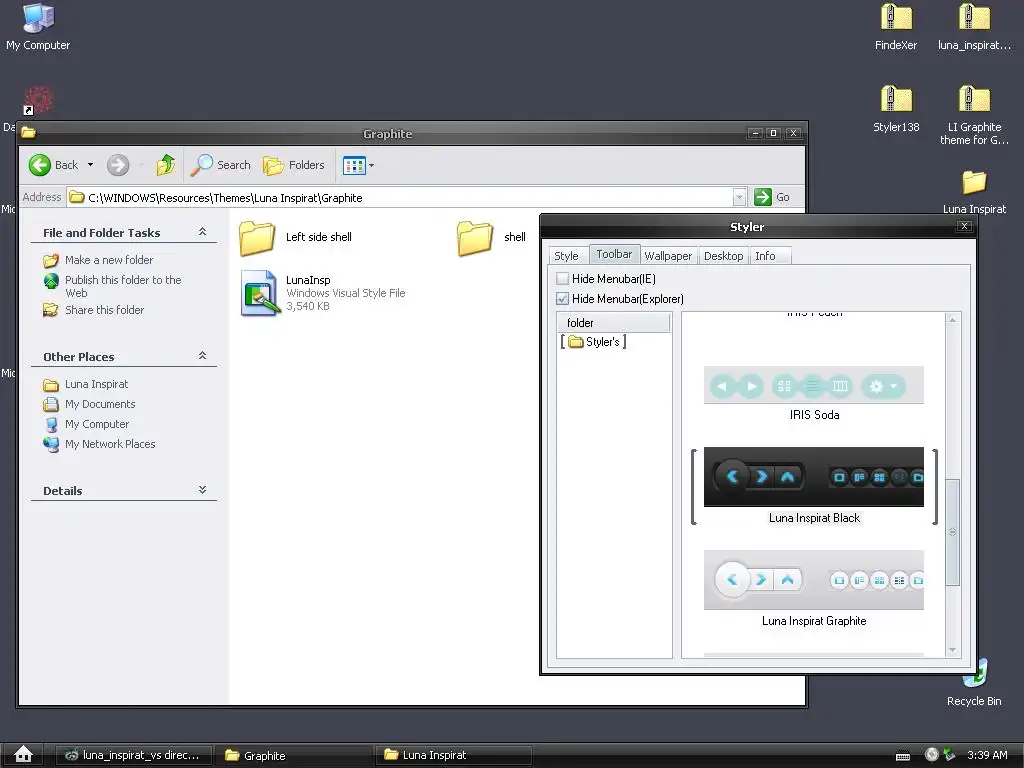Expand the Address bar dropdown

[739, 197]
